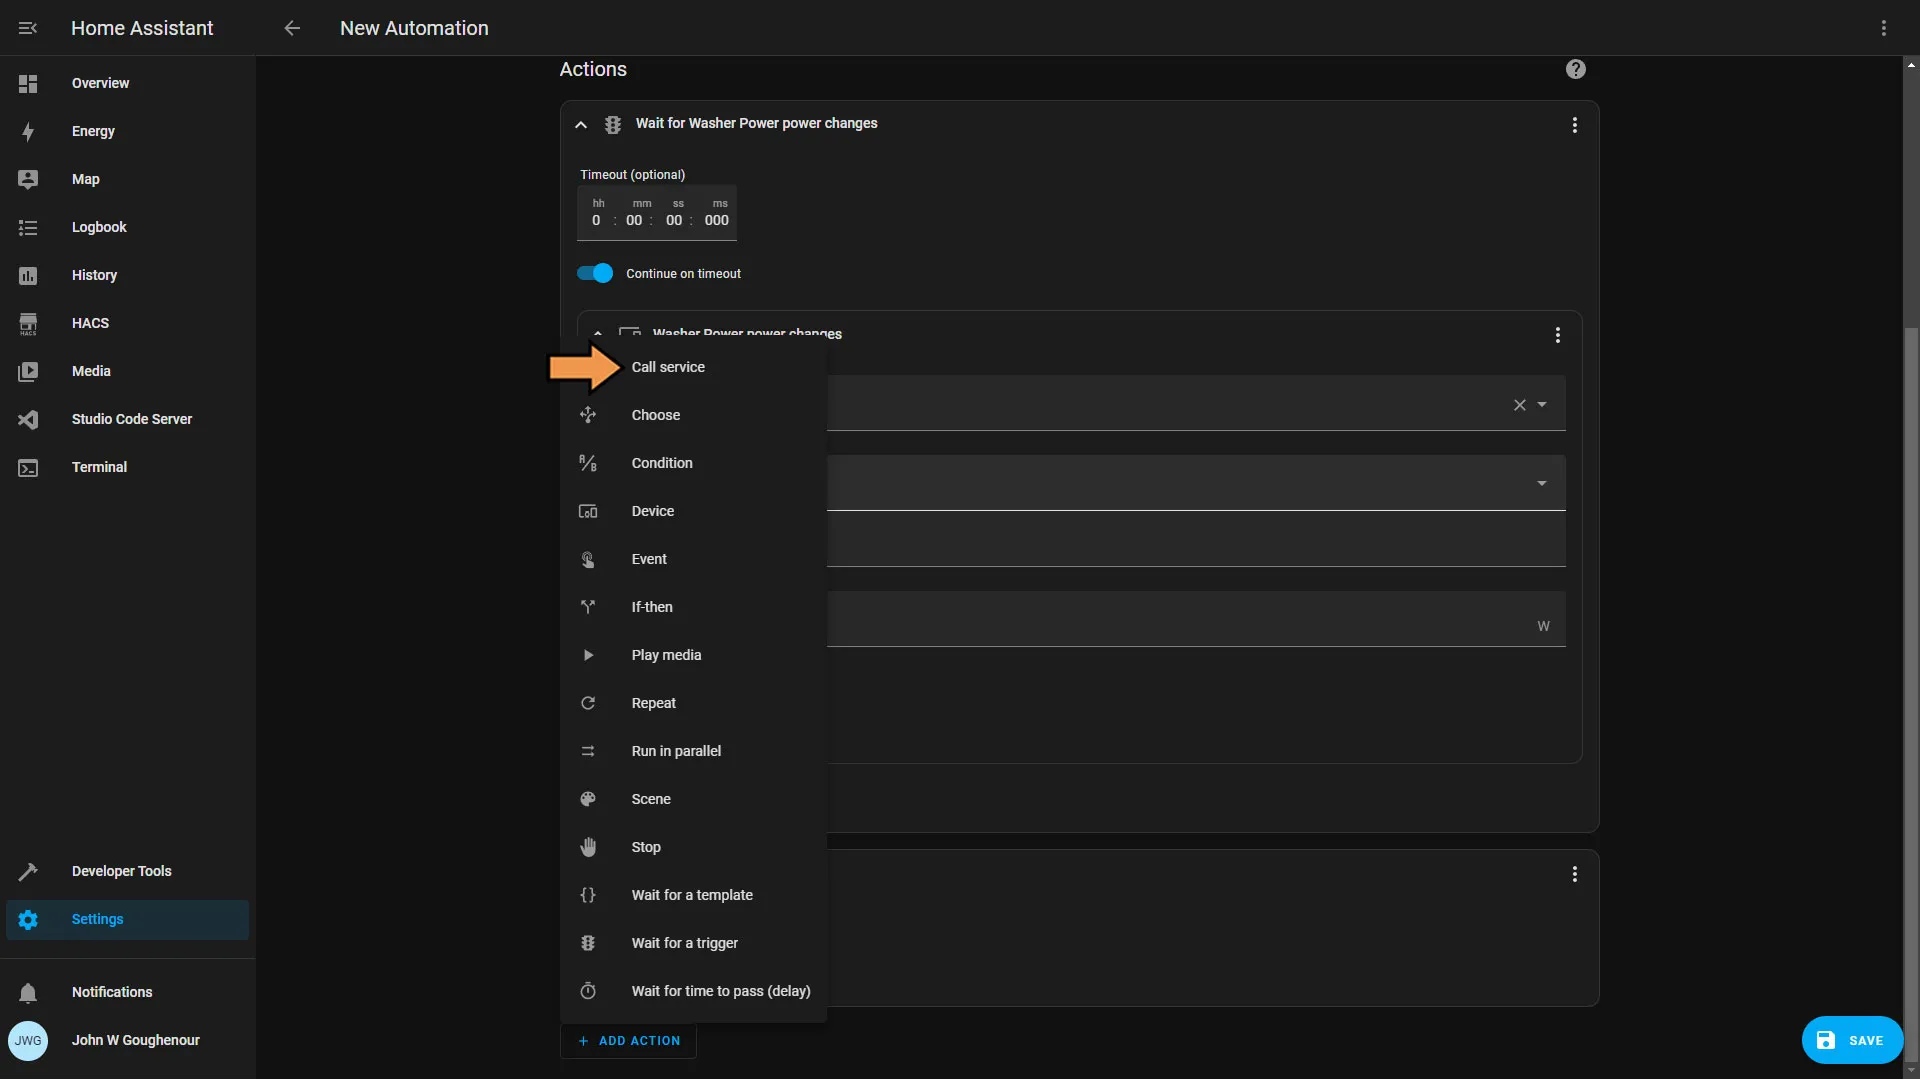This screenshot has width=1920, height=1079.
Task: Open the bottom action card options menu
Action: [x=1575, y=874]
